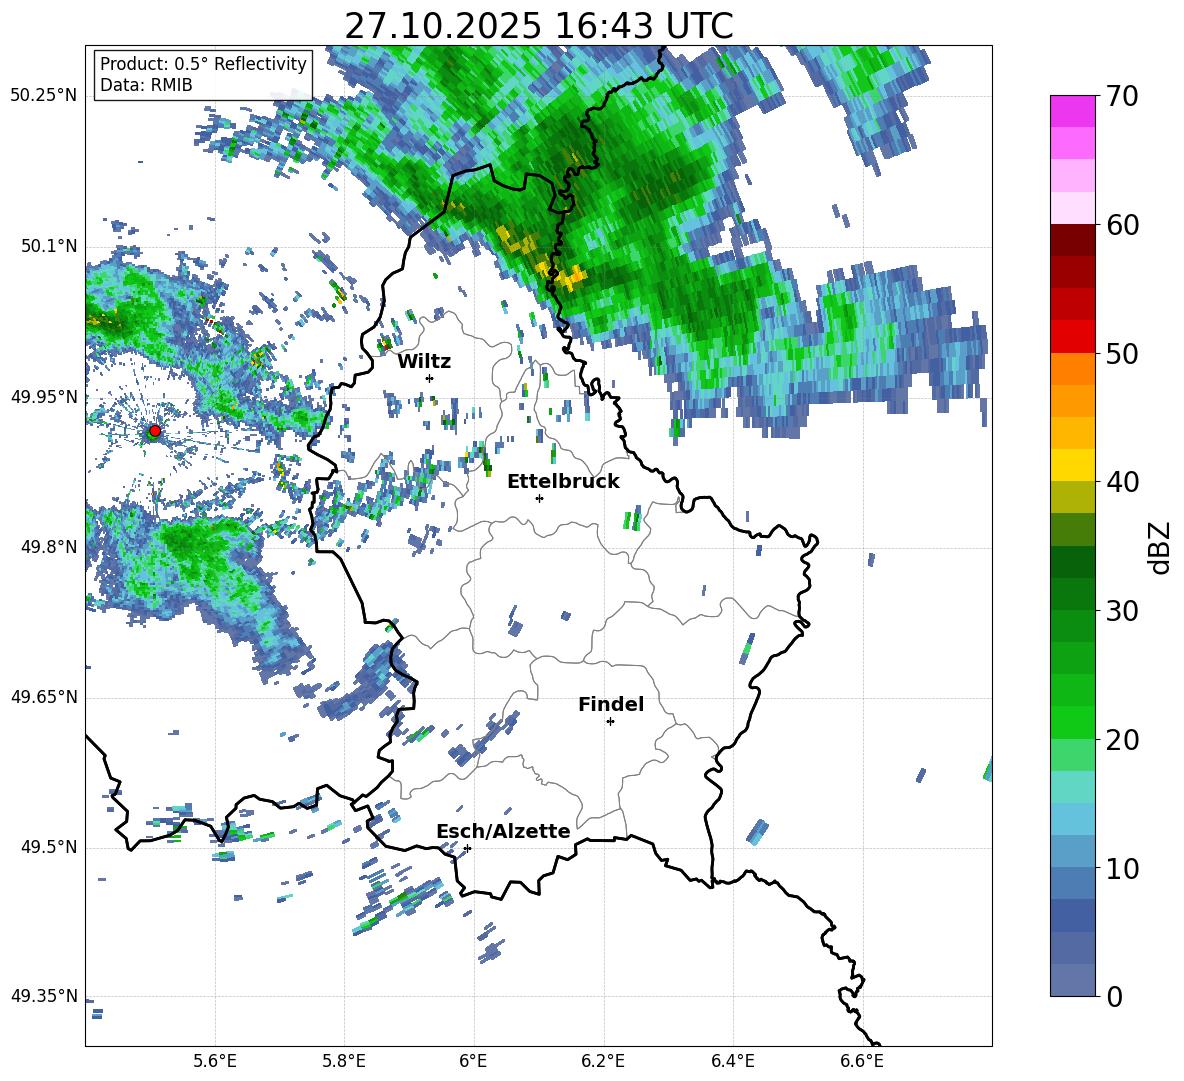Image resolution: width=1184 pixels, height=1081 pixels.
Task: Click the 50 tick on colorbar
Action: click(x=1123, y=353)
